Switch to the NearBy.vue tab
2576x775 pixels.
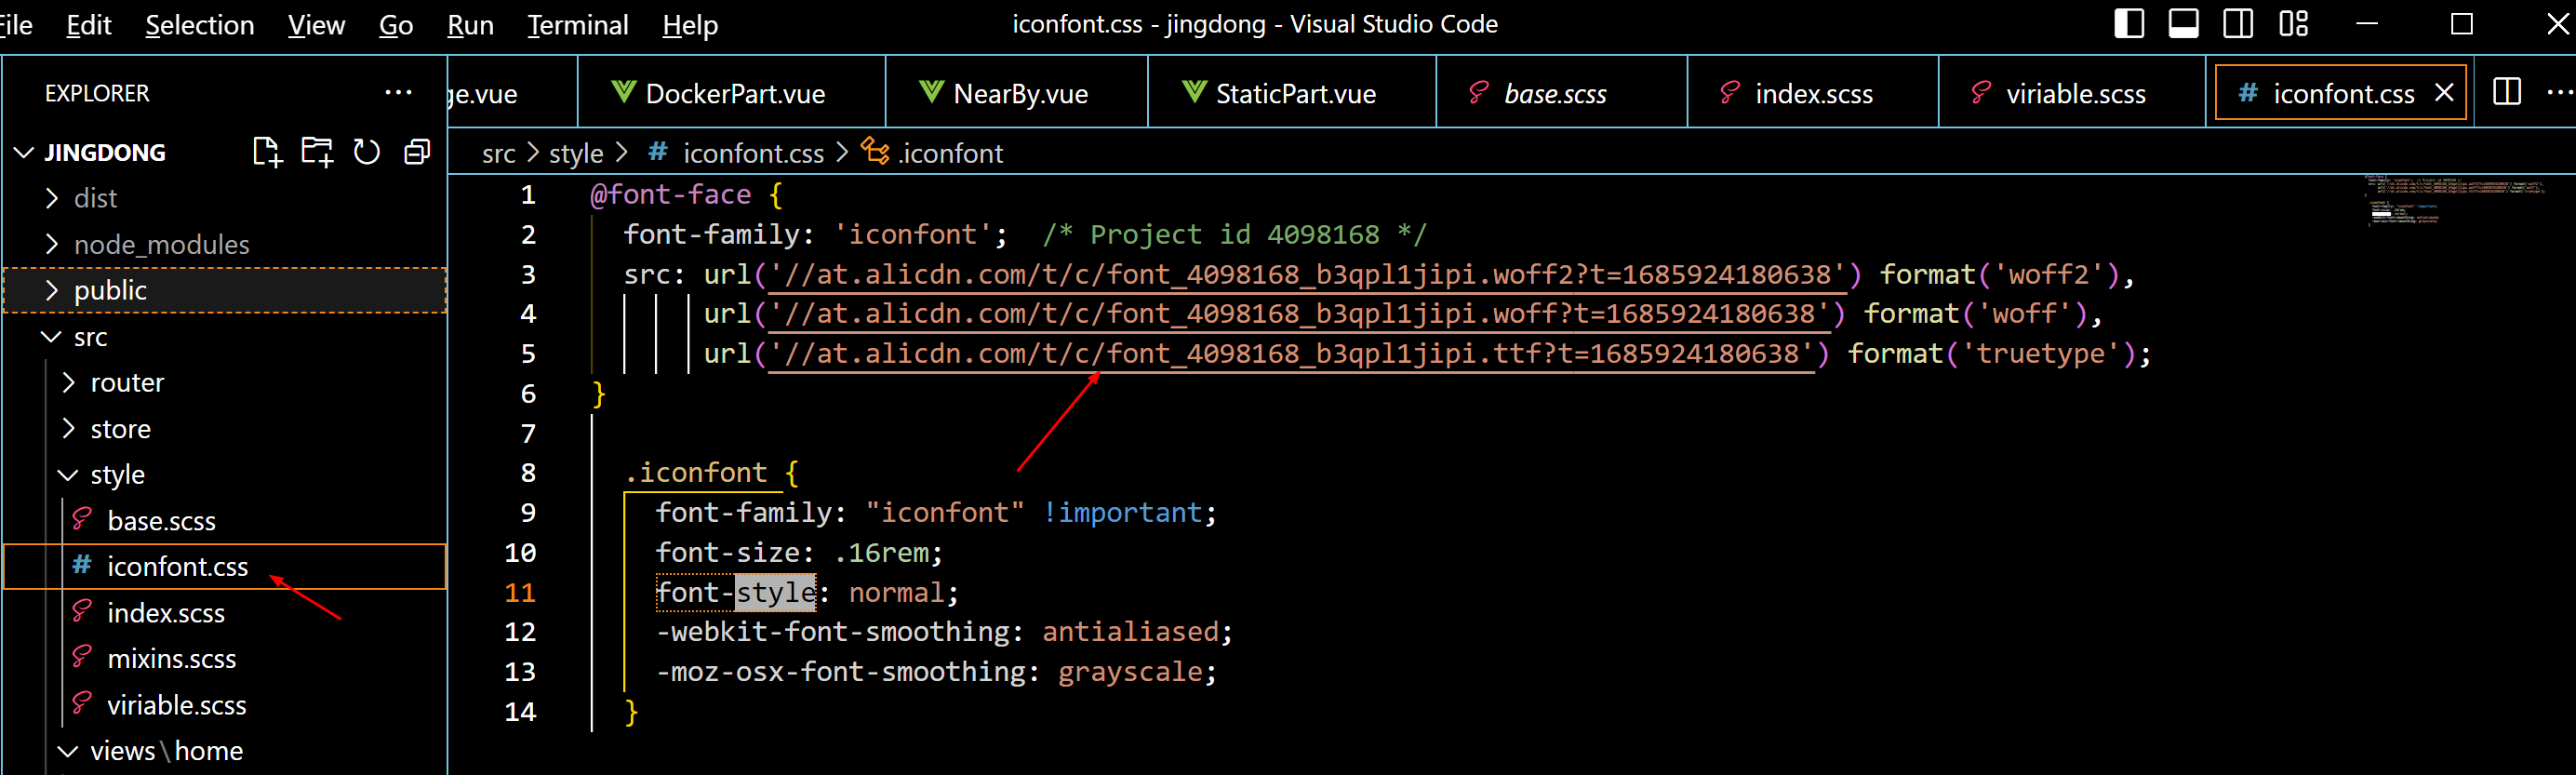coord(1017,92)
